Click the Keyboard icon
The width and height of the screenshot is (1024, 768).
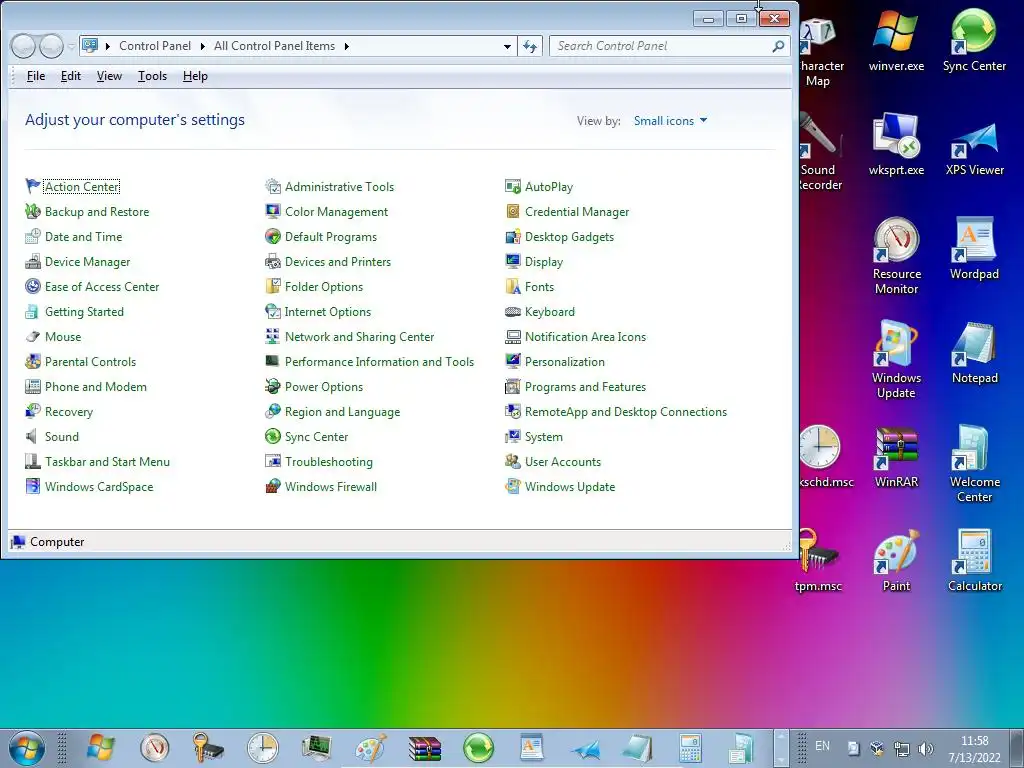tap(513, 312)
